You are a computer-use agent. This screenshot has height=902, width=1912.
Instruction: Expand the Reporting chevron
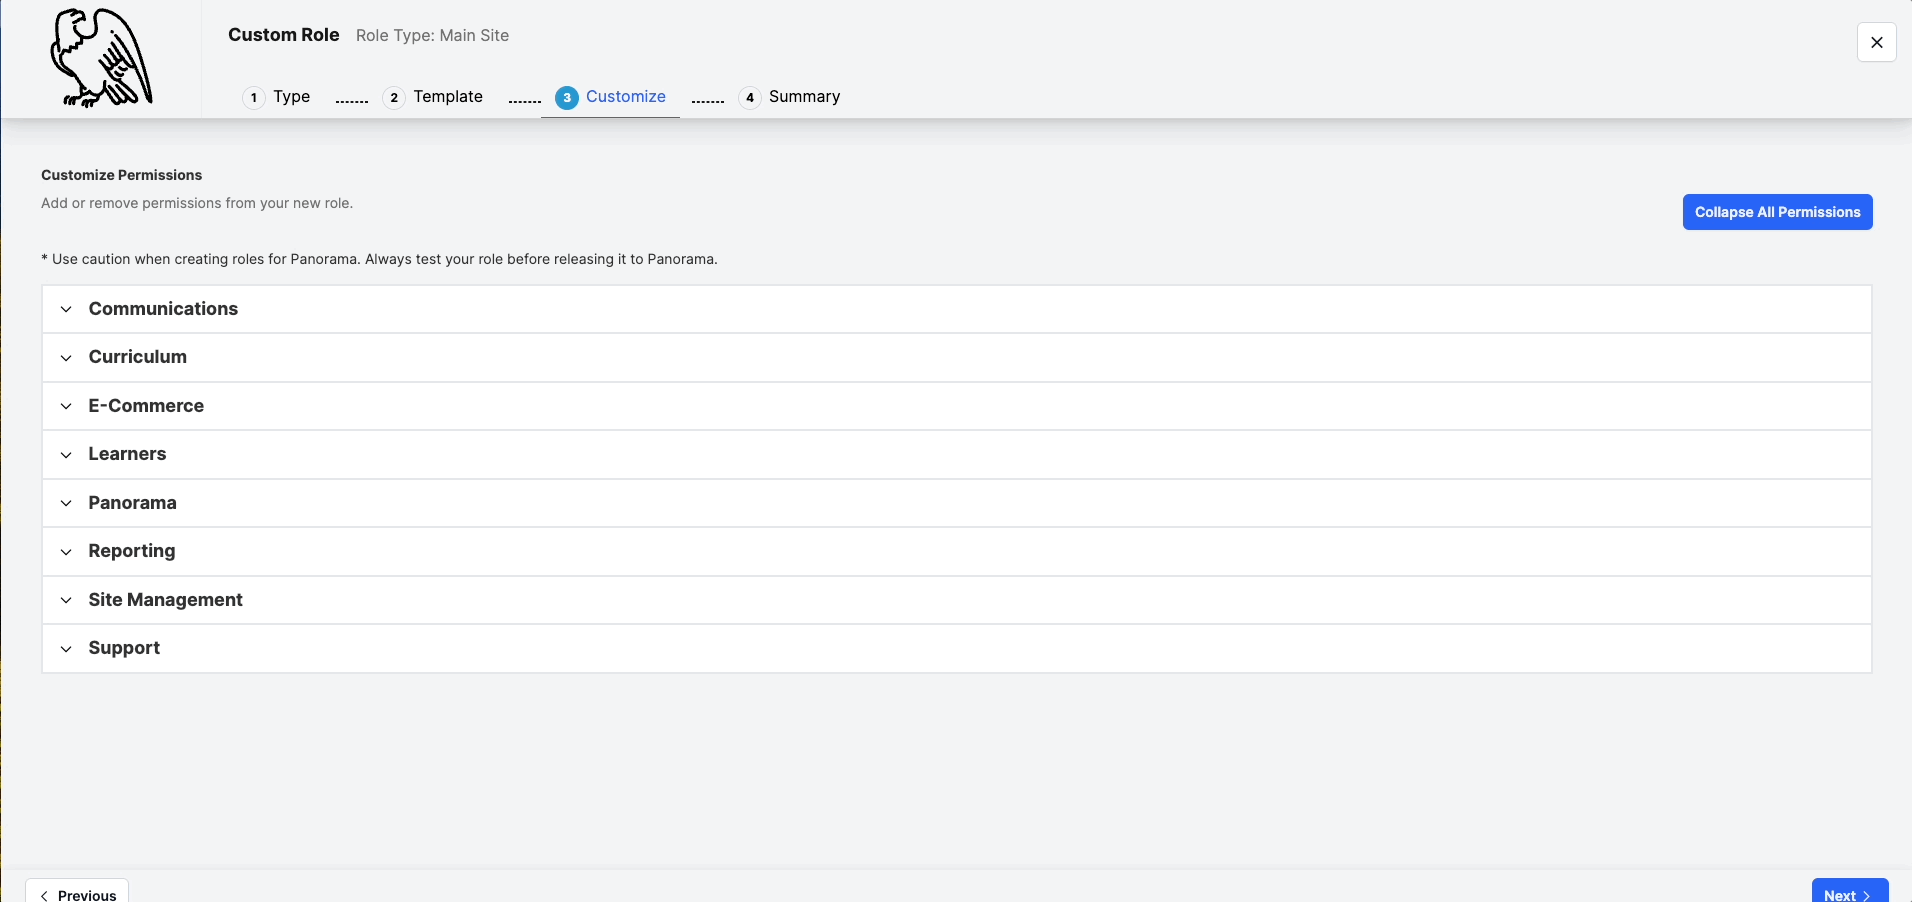click(66, 551)
